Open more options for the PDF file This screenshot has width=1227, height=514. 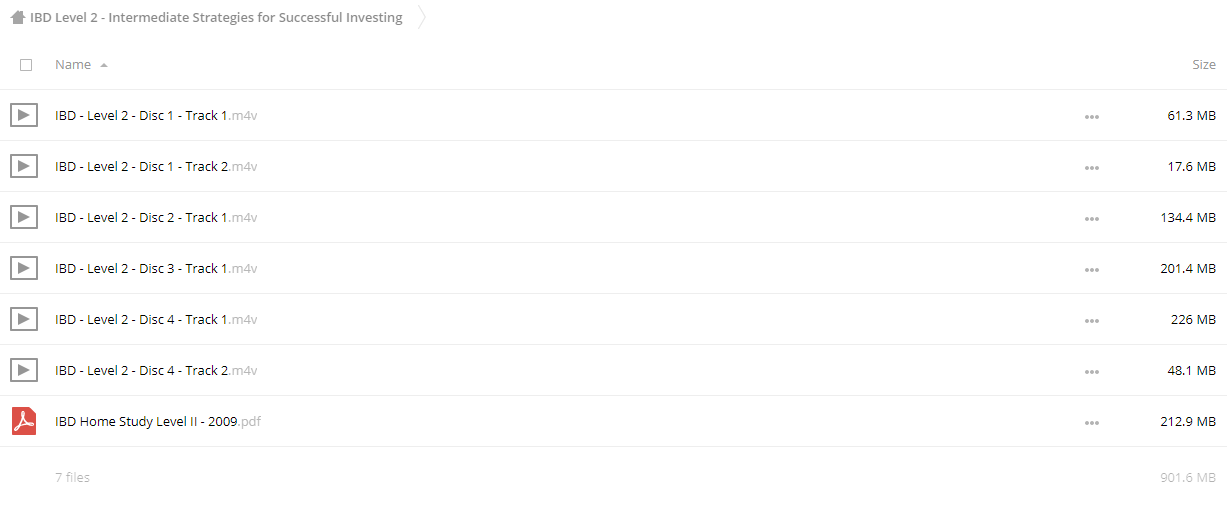[1091, 423]
